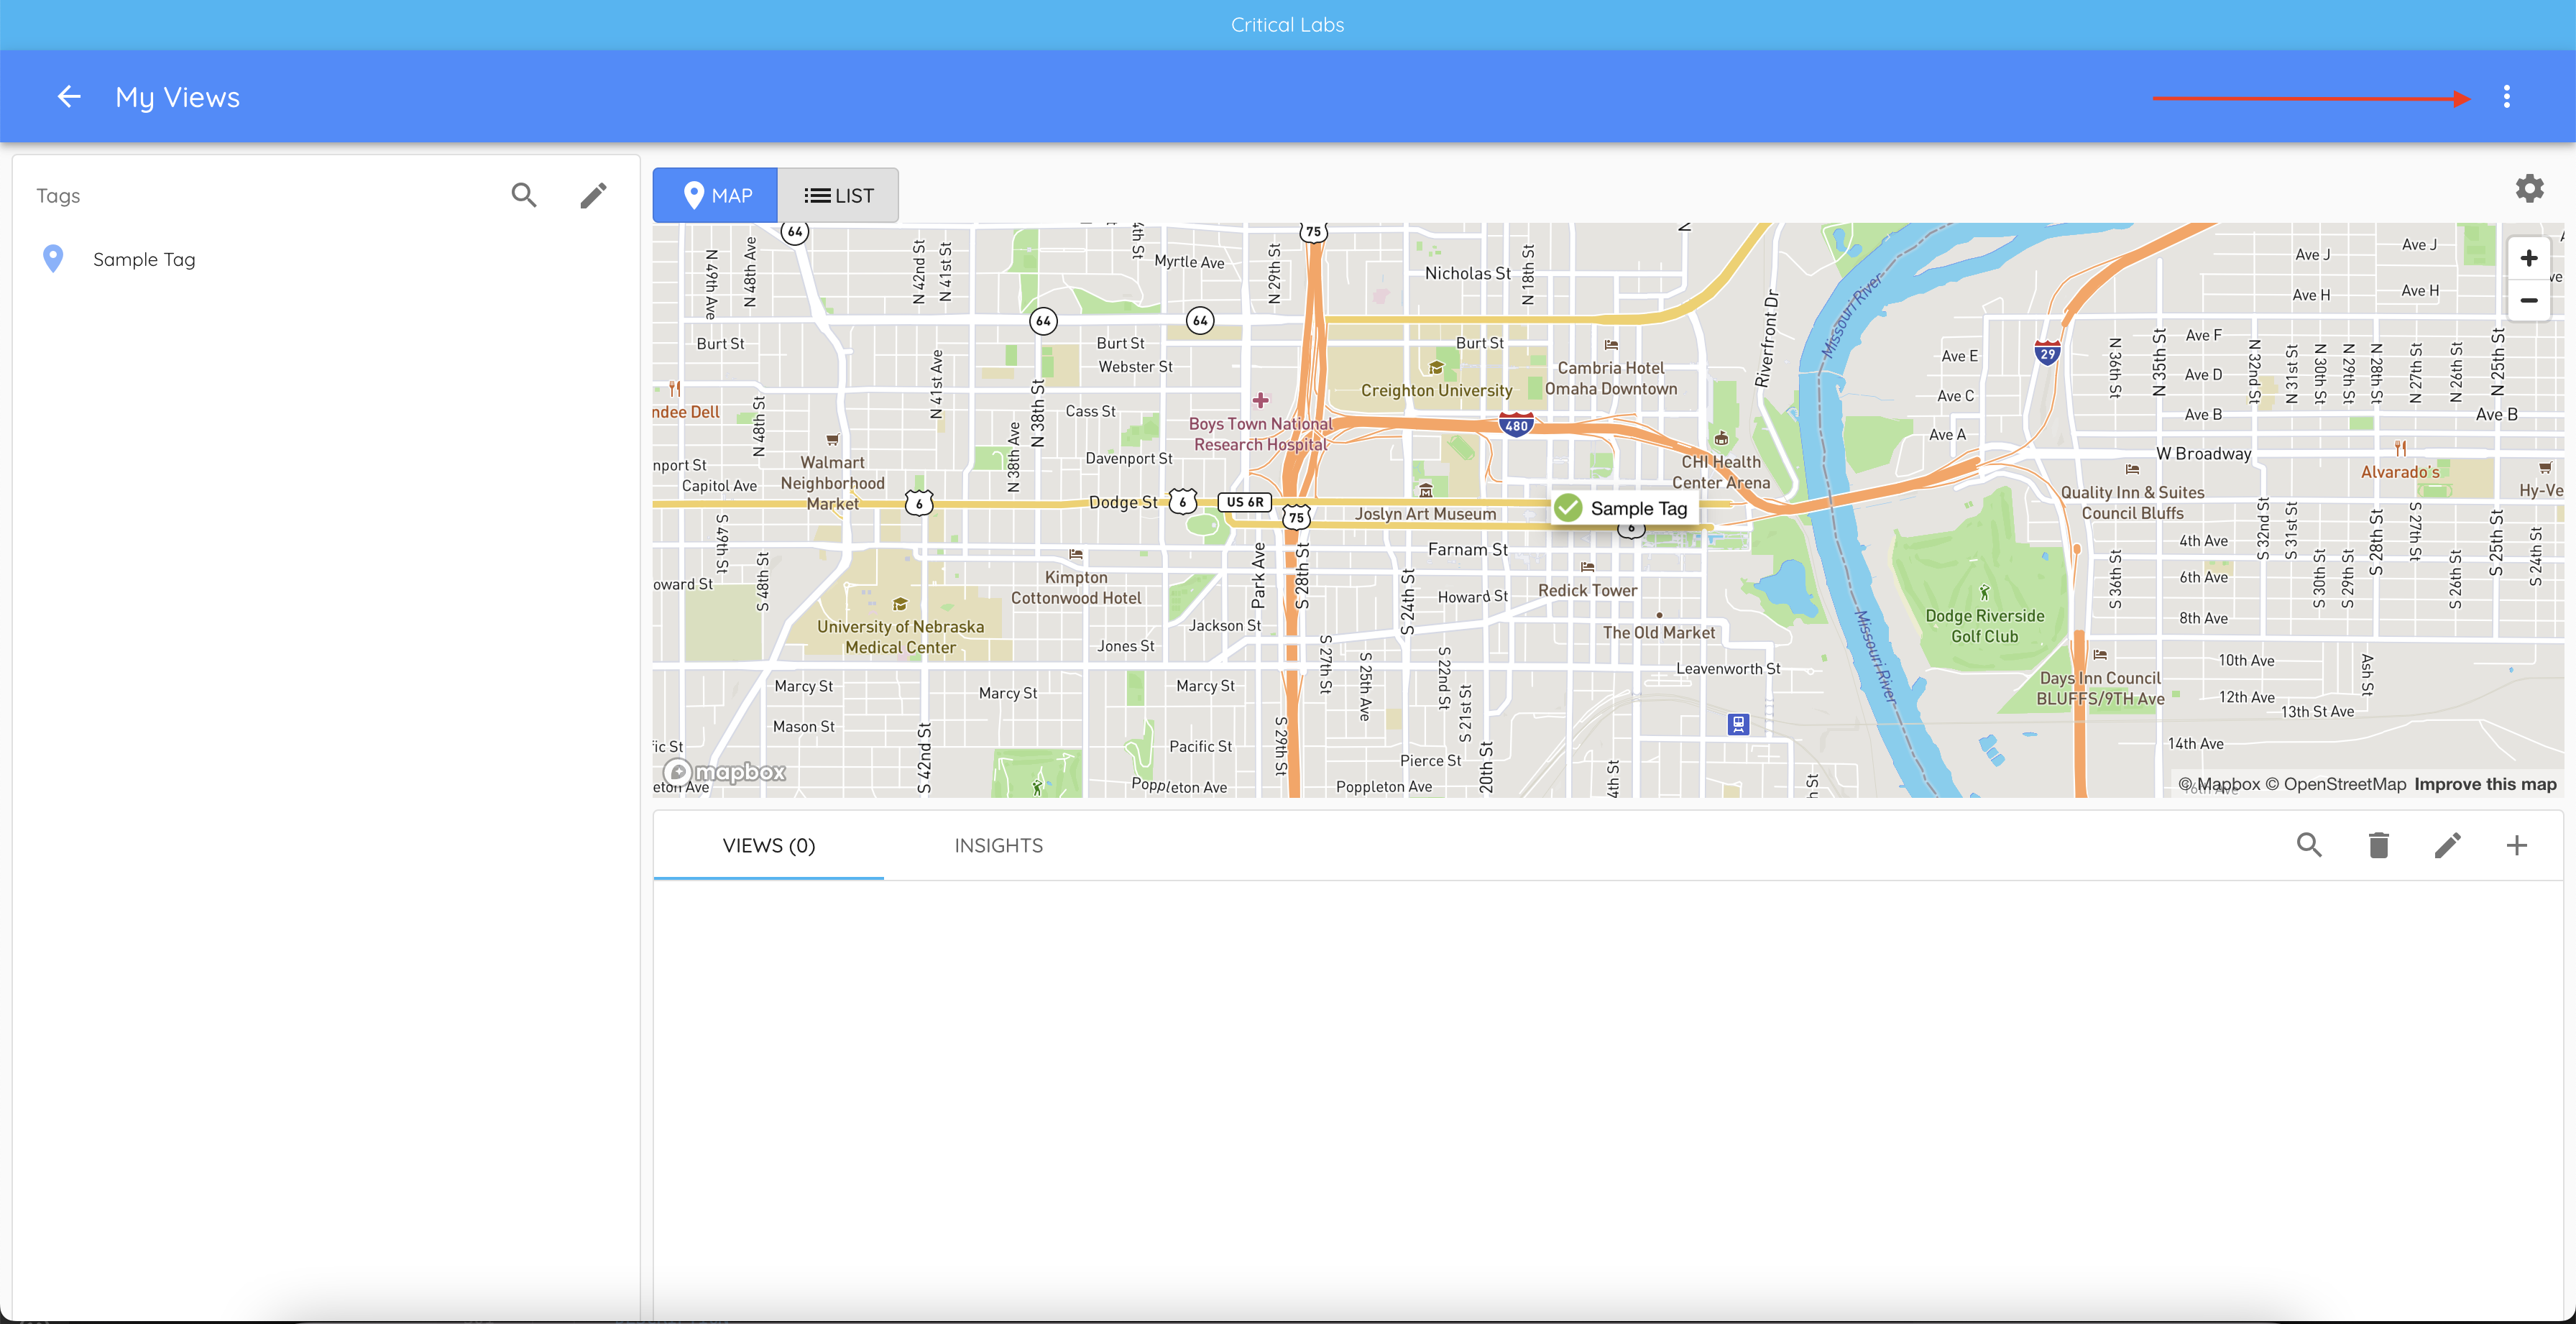Open the OpenStreetMap attribution link

click(2335, 784)
